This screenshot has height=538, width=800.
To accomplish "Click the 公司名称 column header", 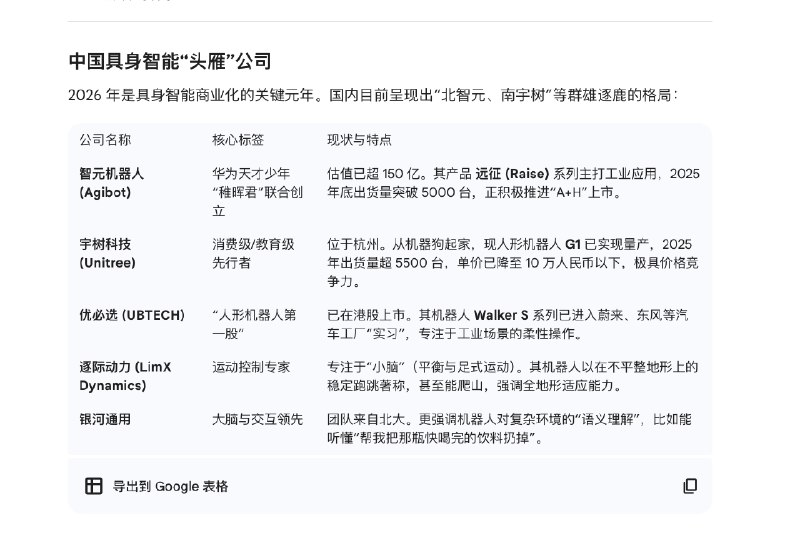I will (x=105, y=140).
